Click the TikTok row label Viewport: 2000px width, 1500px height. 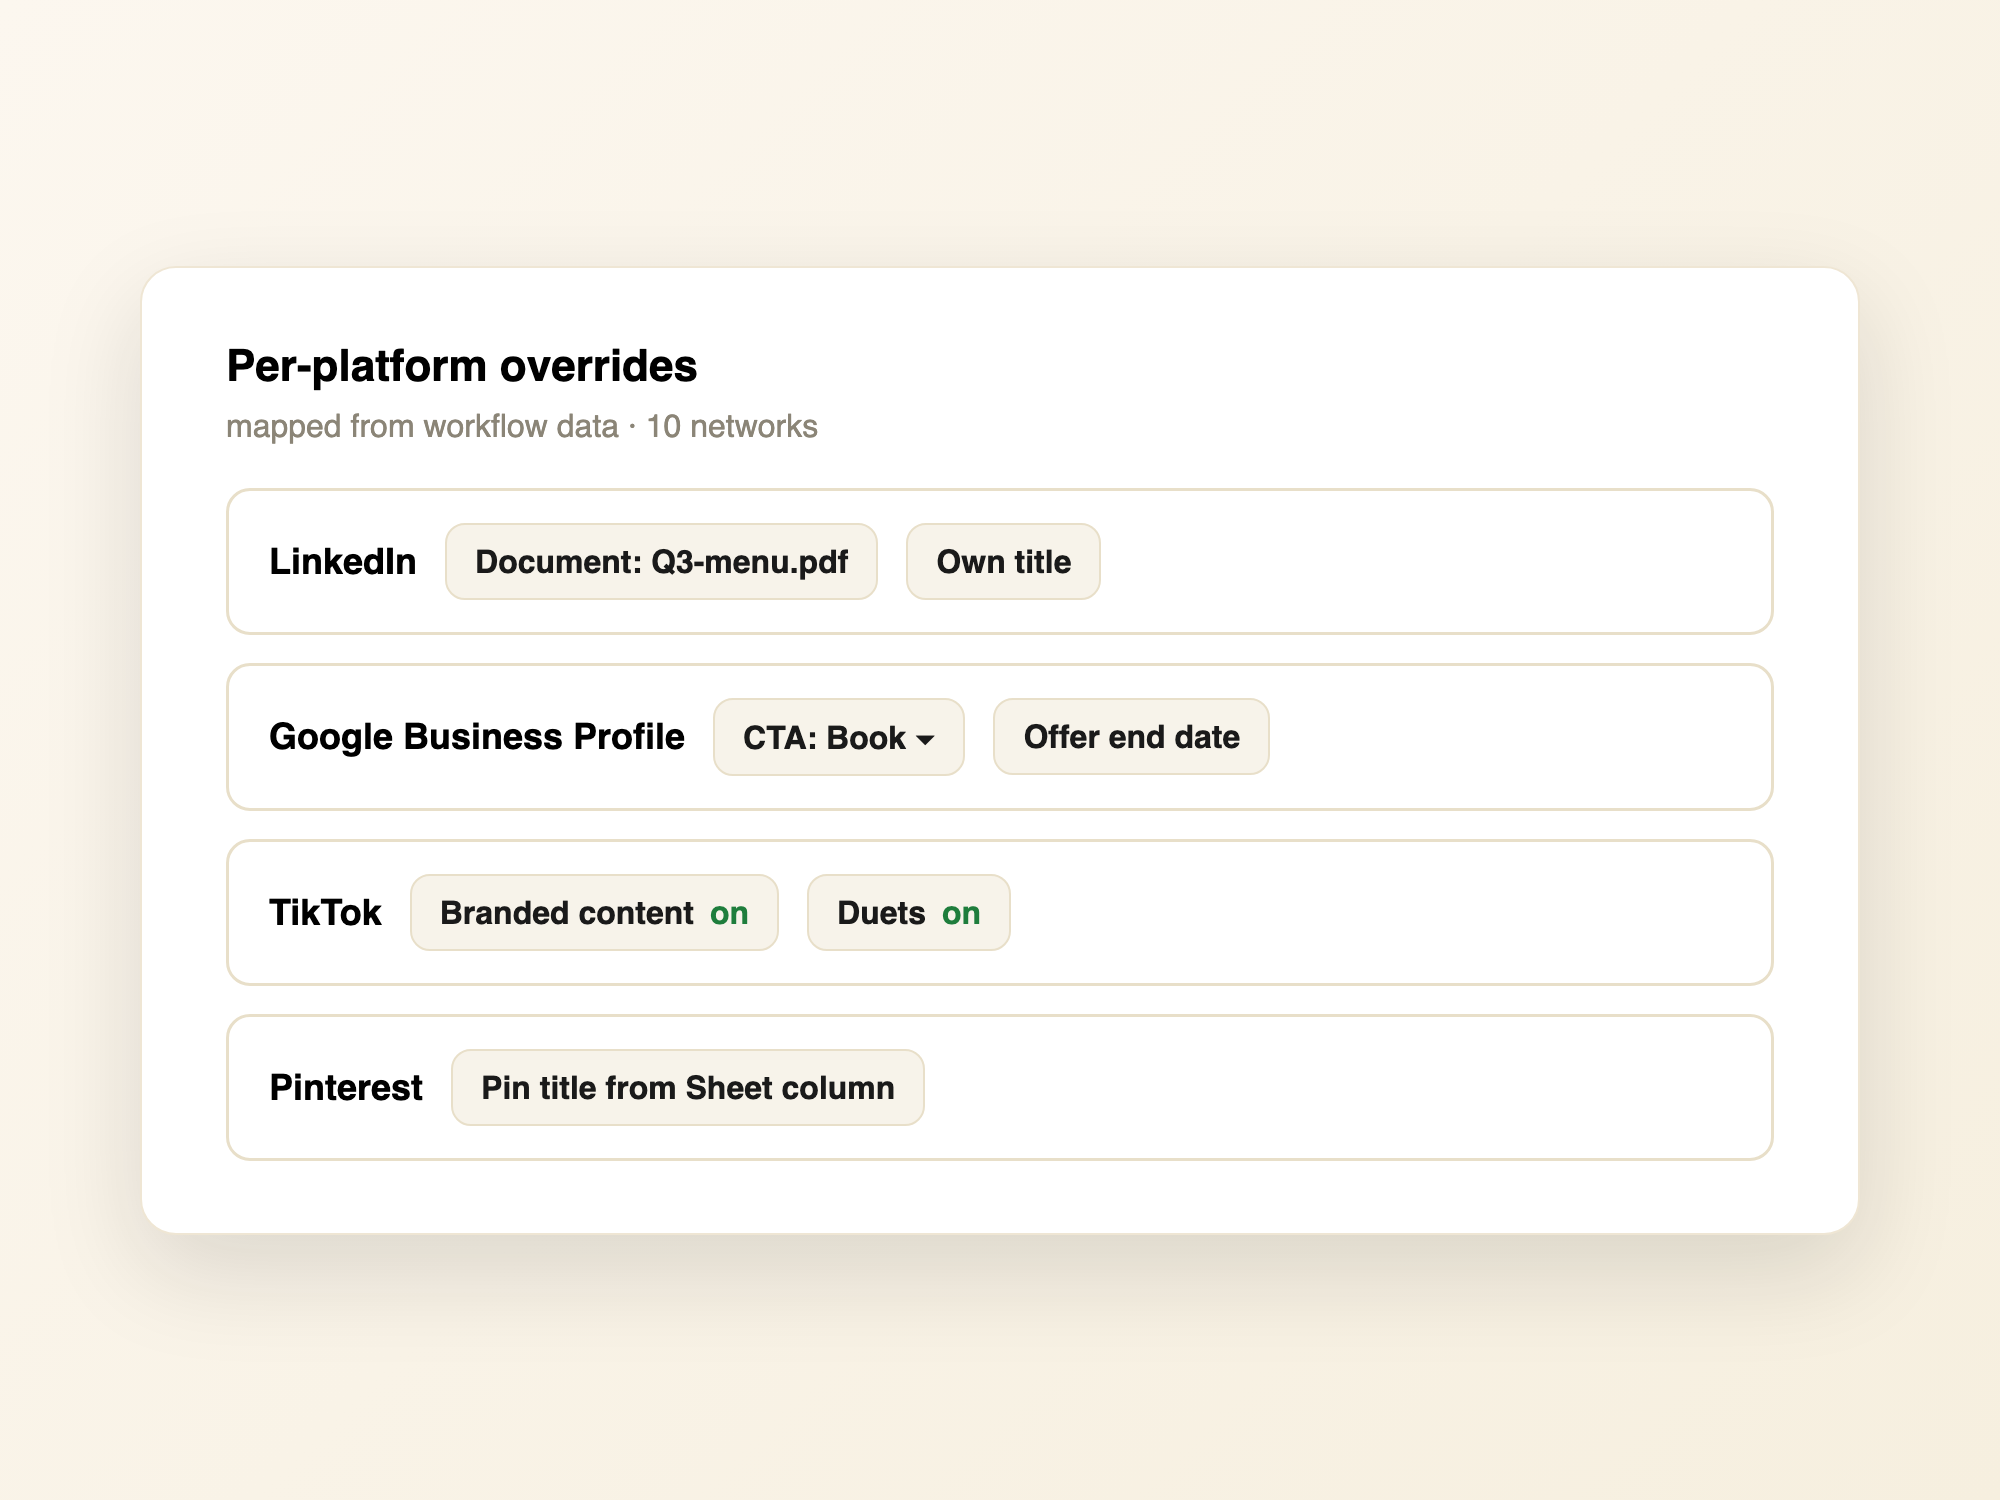click(x=325, y=913)
